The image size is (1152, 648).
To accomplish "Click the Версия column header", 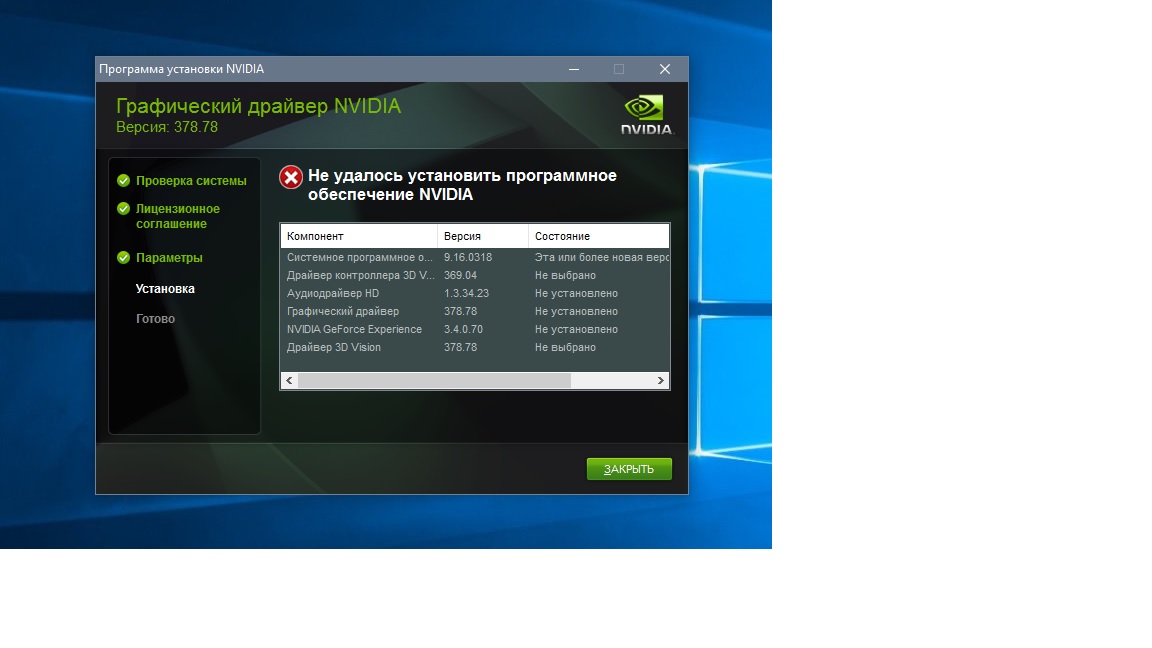I will (x=483, y=236).
